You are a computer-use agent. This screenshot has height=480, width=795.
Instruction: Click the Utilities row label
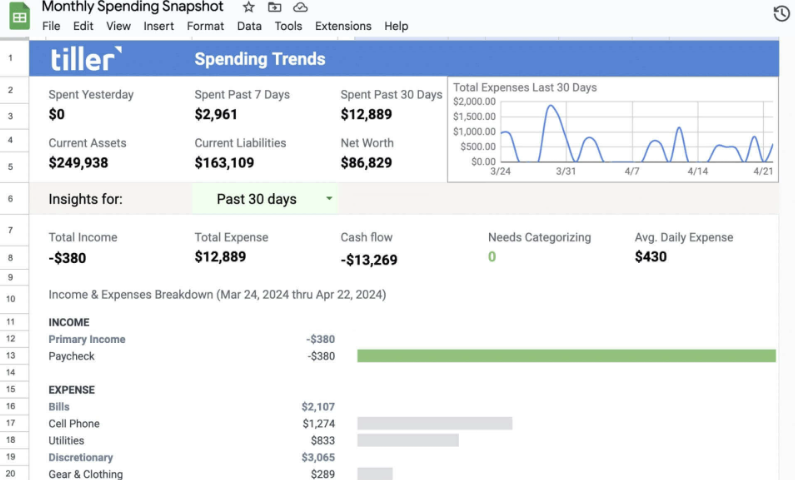coord(66,440)
